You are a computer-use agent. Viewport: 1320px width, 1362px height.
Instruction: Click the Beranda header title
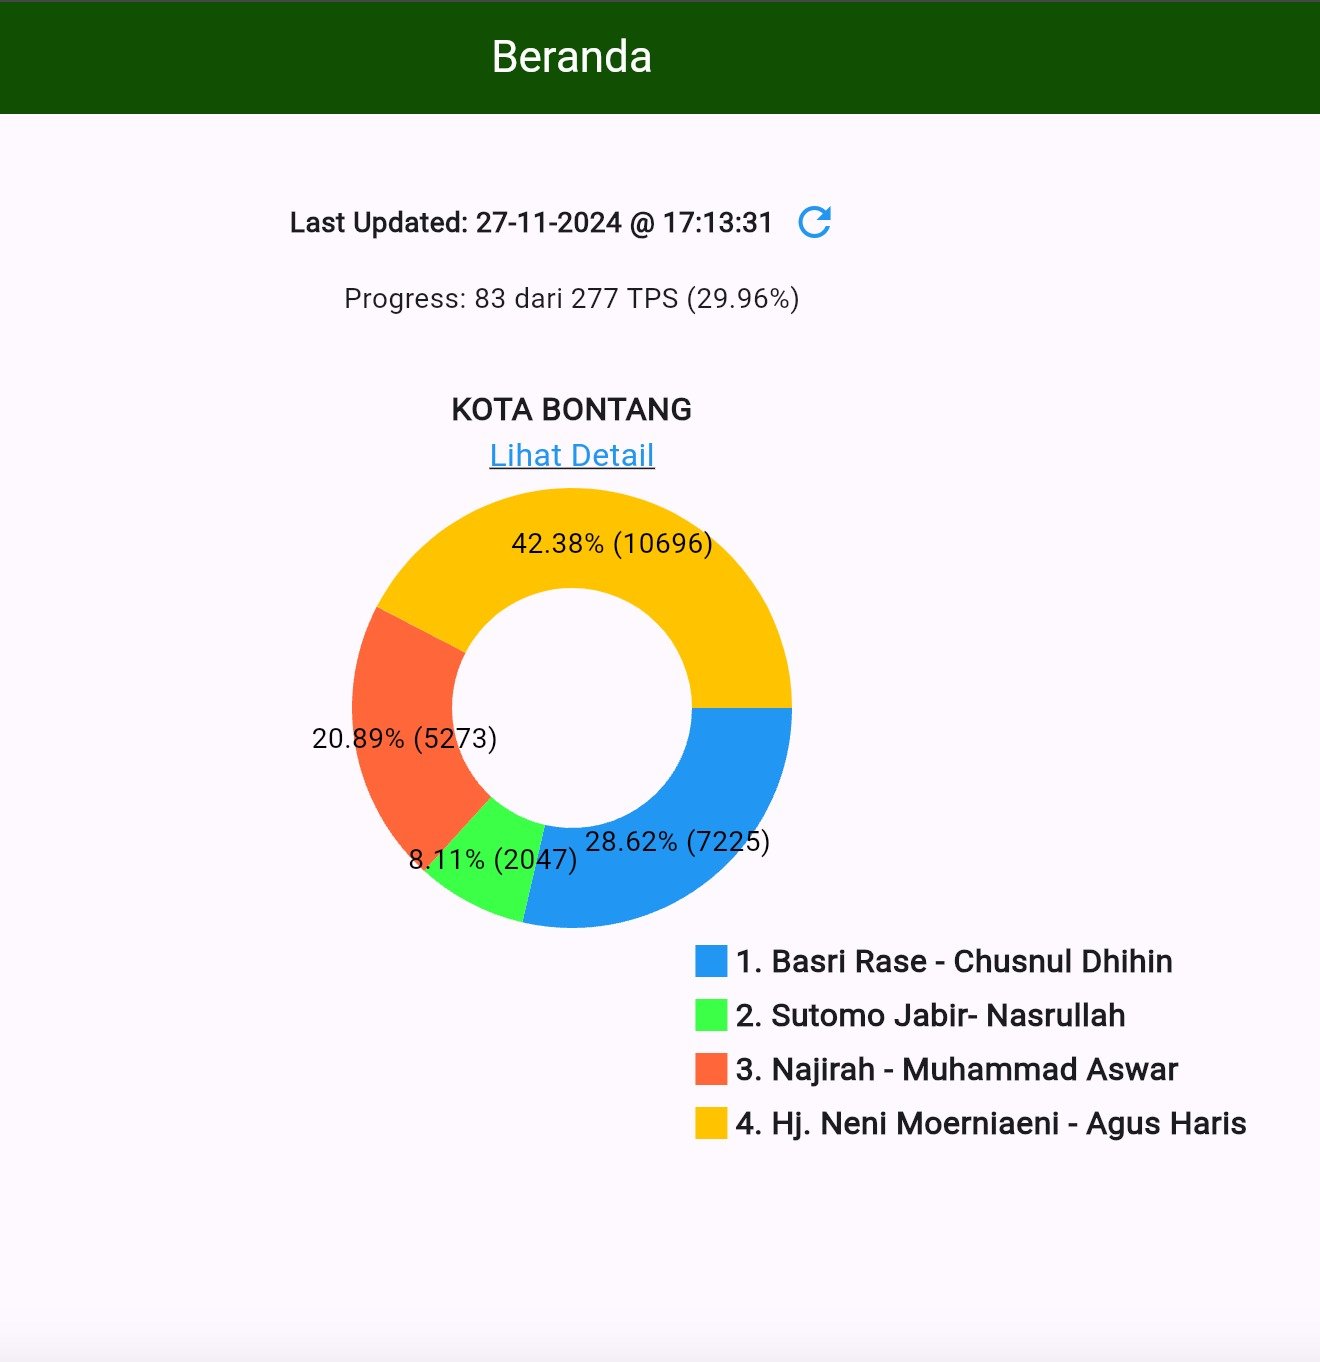point(572,57)
